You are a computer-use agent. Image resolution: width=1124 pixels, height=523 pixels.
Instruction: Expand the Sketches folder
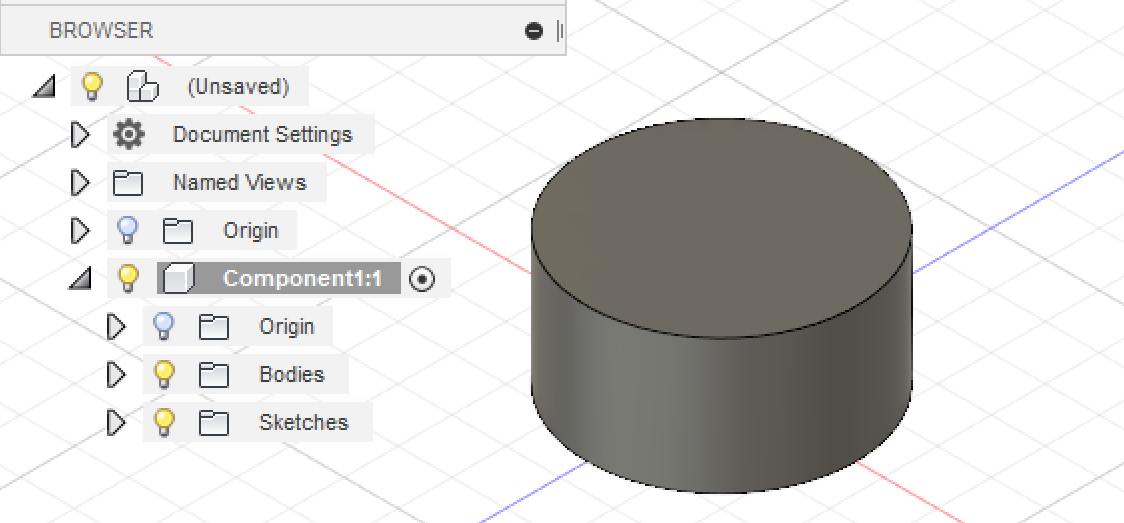pos(115,423)
